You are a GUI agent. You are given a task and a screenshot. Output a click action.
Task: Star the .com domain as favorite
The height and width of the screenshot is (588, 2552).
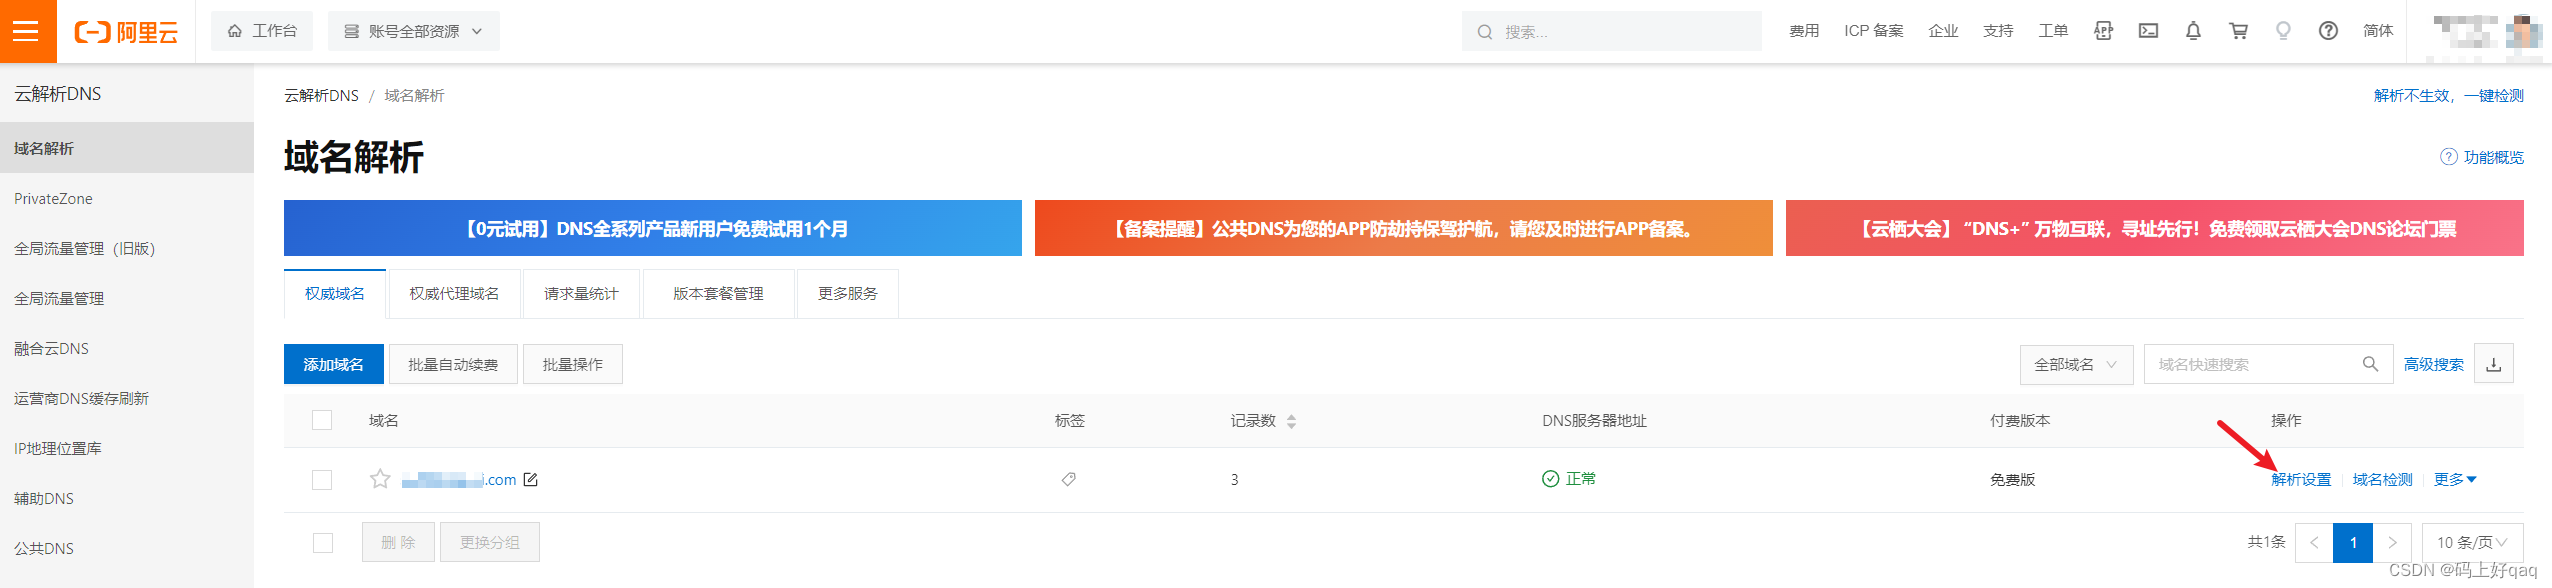(380, 478)
